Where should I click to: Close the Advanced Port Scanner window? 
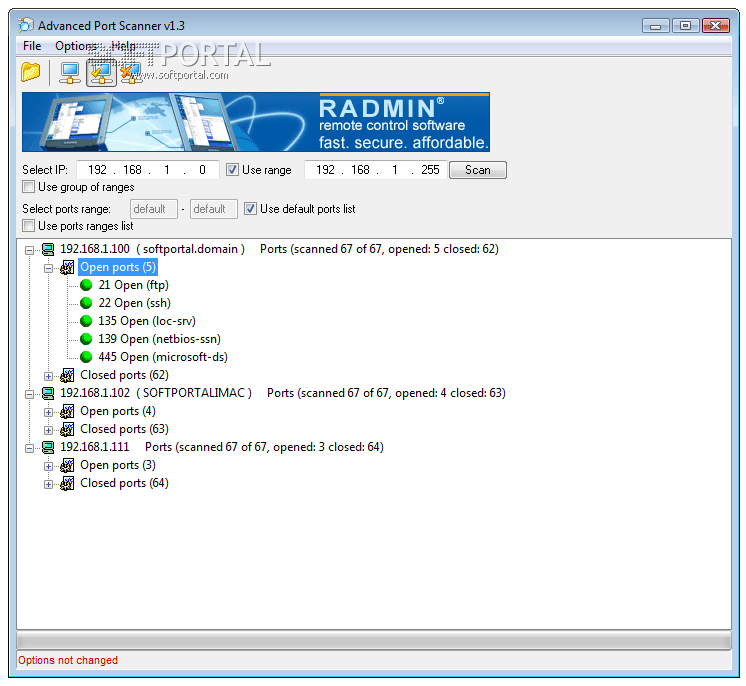[x=716, y=25]
